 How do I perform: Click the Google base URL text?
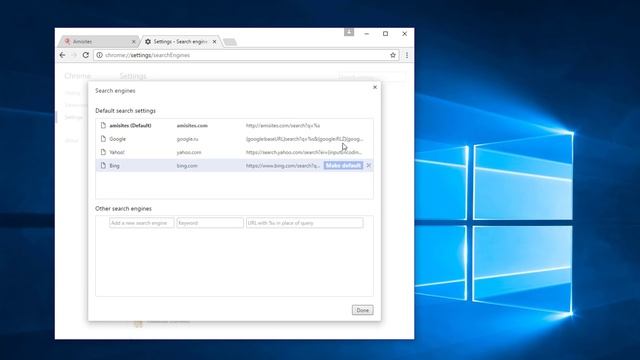pyautogui.click(x=304, y=139)
